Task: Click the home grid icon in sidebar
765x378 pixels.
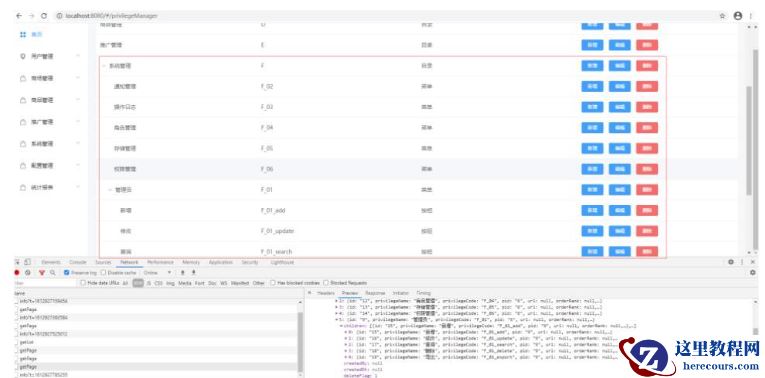Action: [23, 35]
